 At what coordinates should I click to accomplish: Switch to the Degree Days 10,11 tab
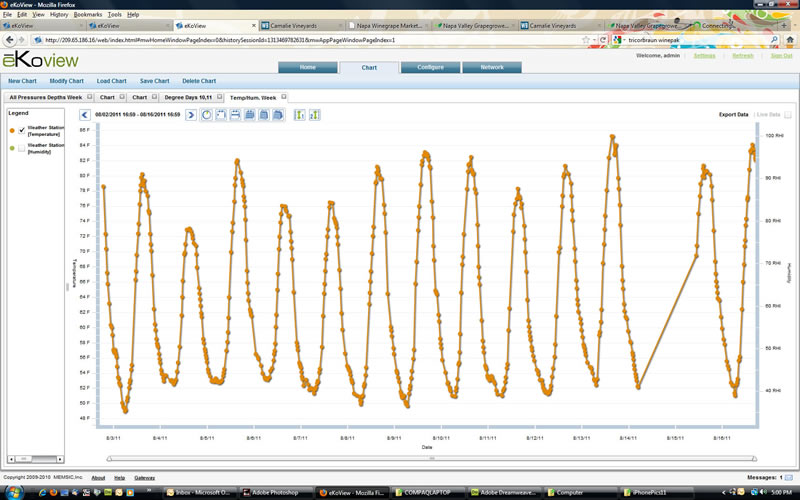(x=188, y=98)
